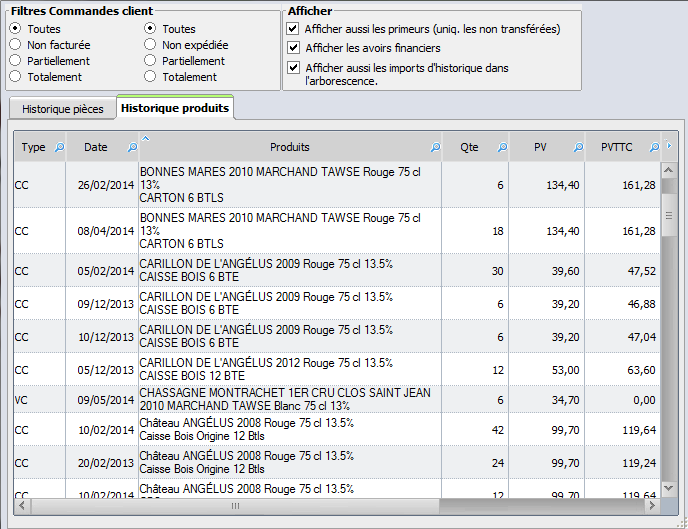Select 'Non expédiée' radio option
The image size is (688, 529).
click(x=150, y=44)
